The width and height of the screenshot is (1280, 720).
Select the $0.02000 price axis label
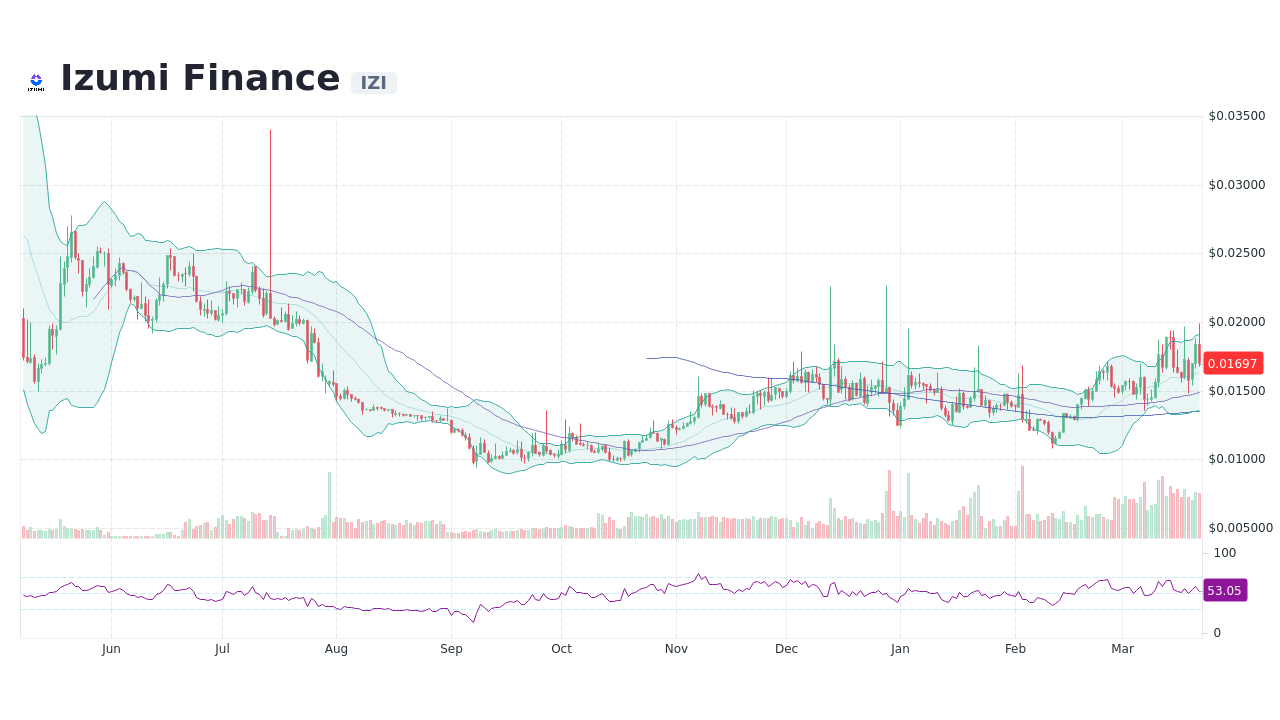click(1238, 322)
